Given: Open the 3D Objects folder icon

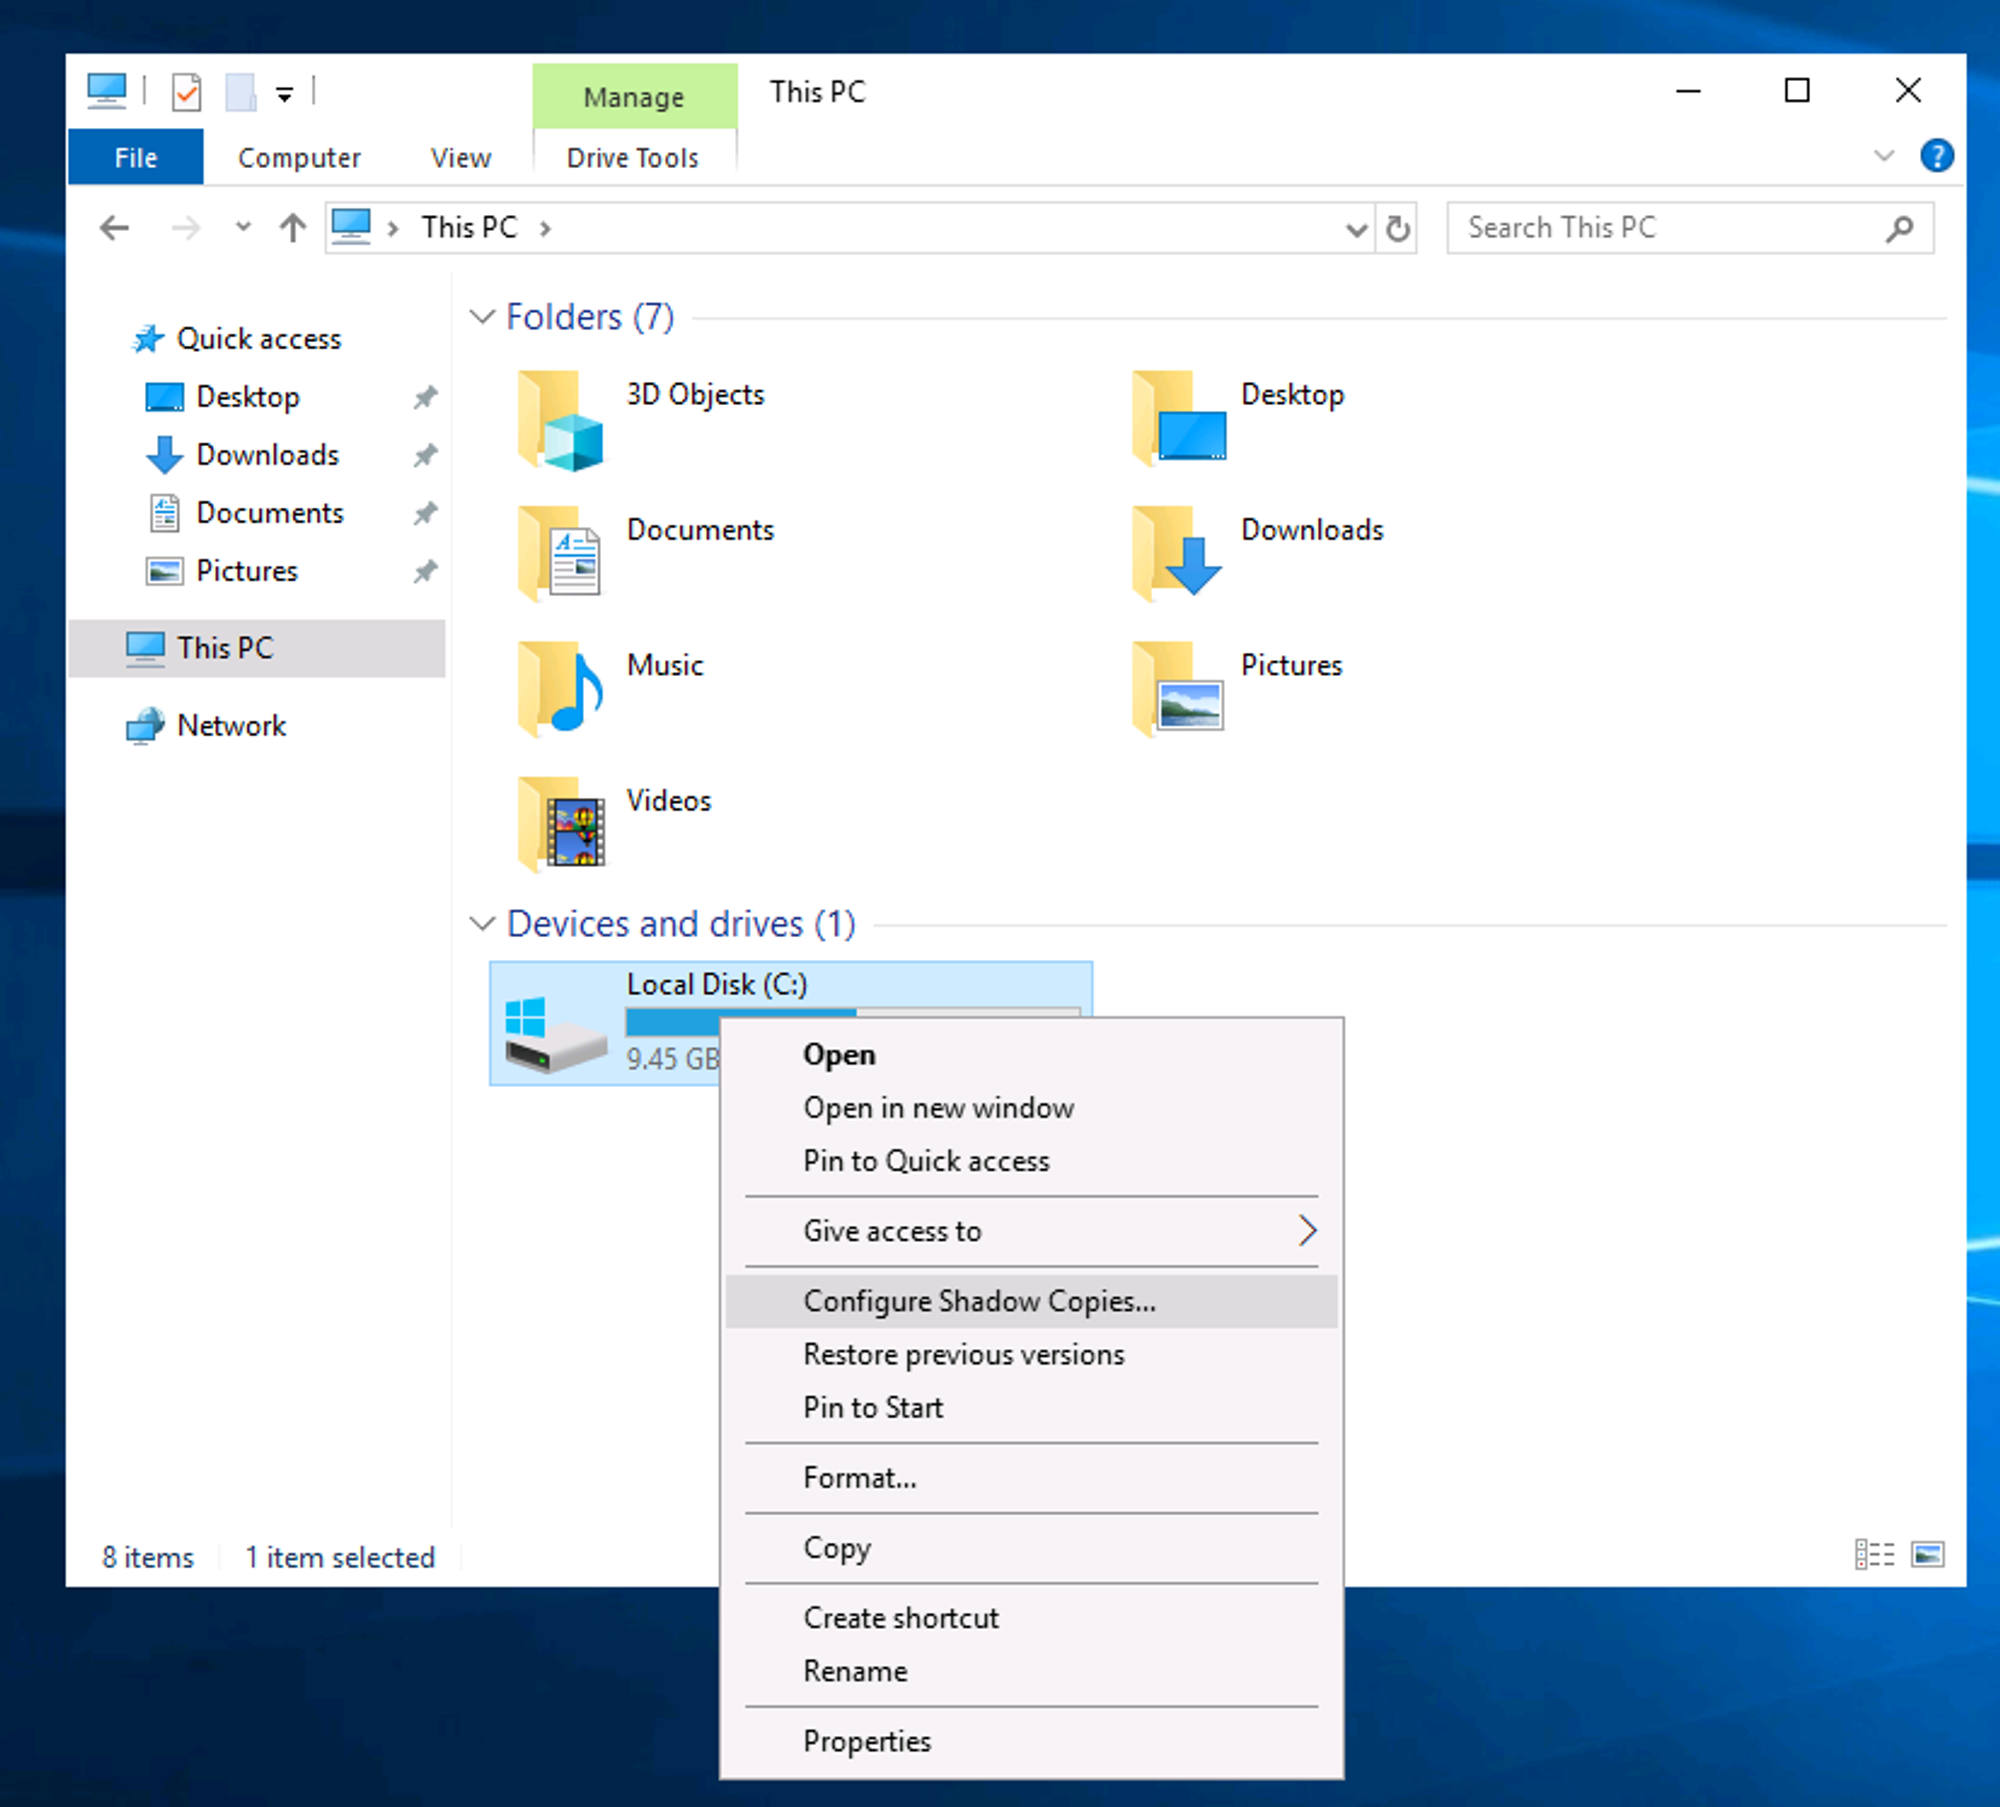Looking at the screenshot, I should [x=560, y=420].
